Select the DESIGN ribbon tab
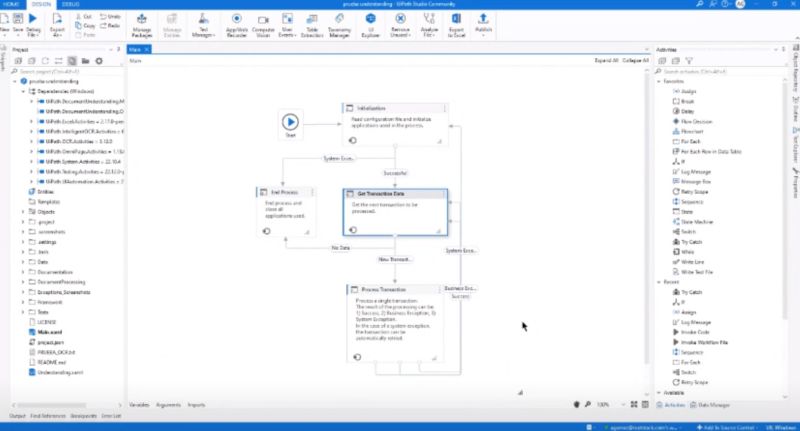This screenshot has width=800, height=431. (41, 4)
